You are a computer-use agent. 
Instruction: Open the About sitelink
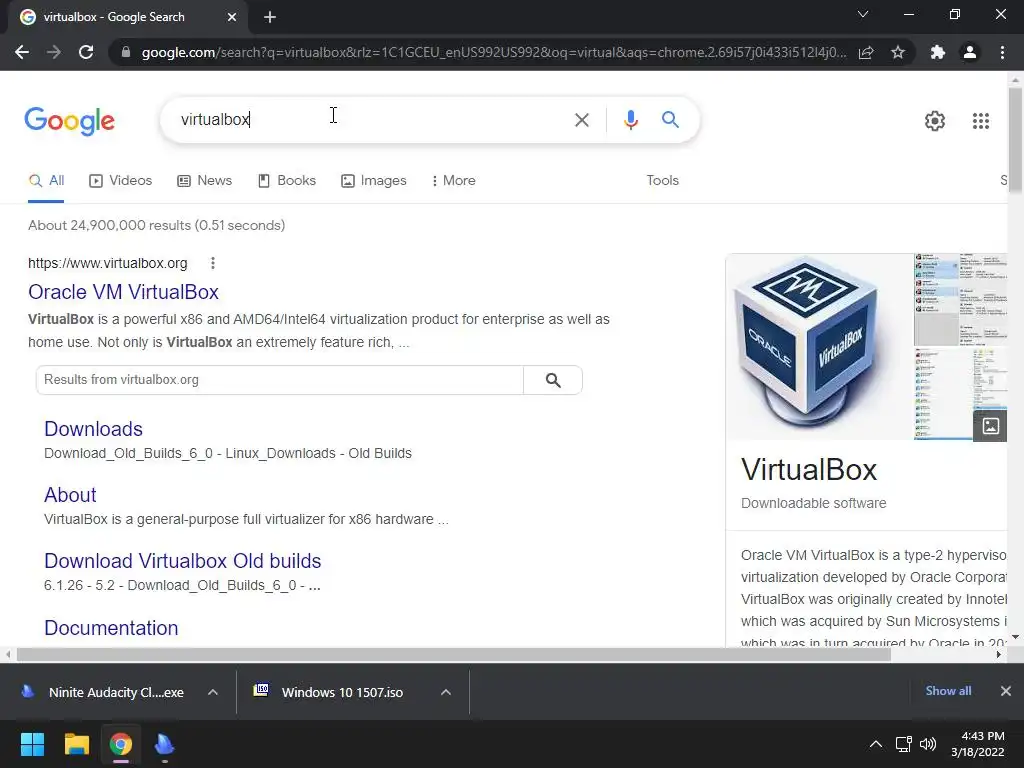[70, 495]
